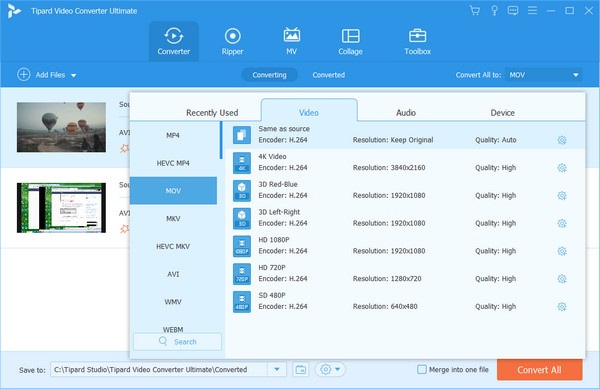Select MP4 format in the list
The image size is (600, 389).
tap(173, 135)
